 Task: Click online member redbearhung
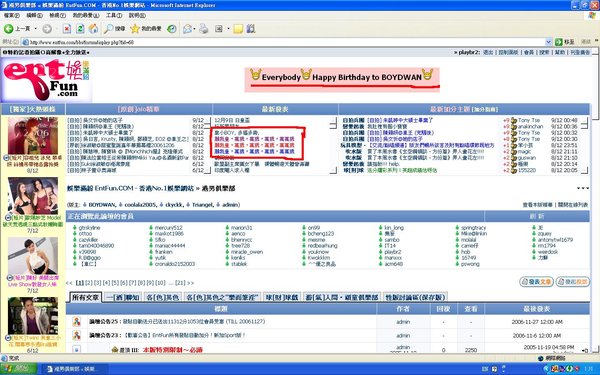[323, 246]
